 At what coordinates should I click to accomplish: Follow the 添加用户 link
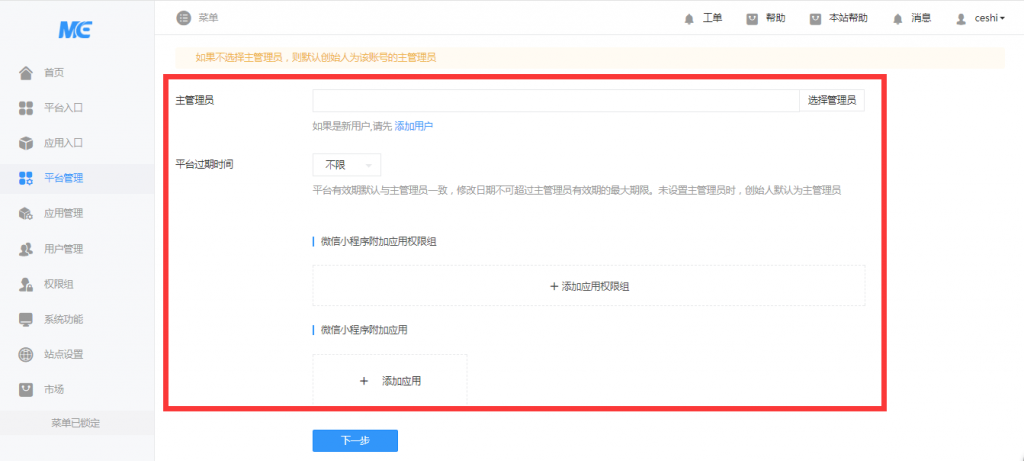413,126
